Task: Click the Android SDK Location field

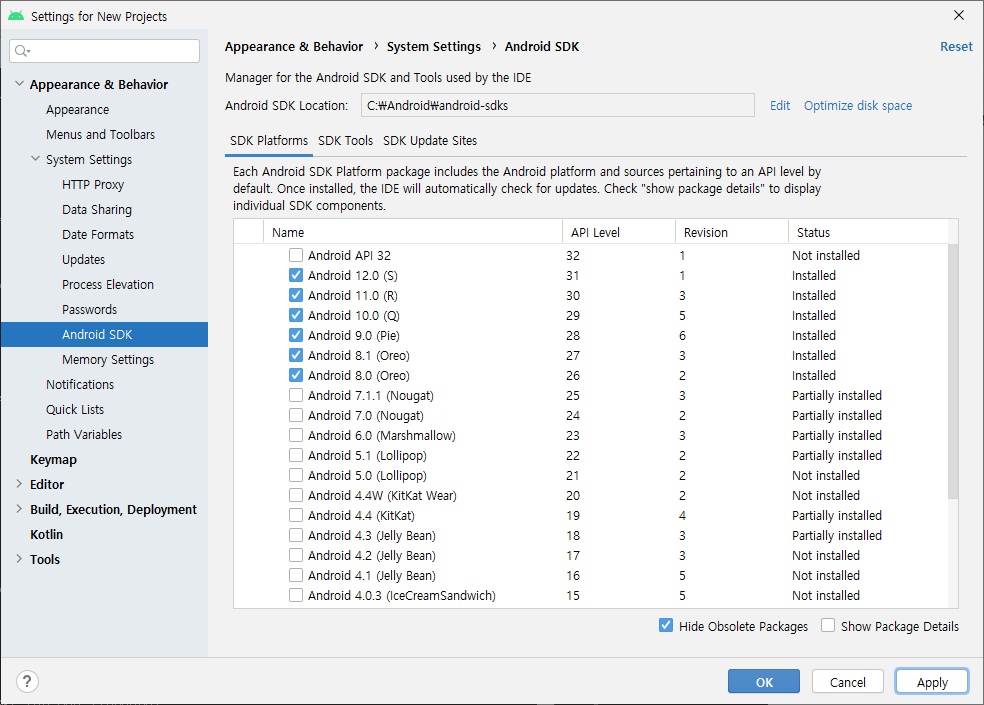Action: pyautogui.click(x=557, y=105)
